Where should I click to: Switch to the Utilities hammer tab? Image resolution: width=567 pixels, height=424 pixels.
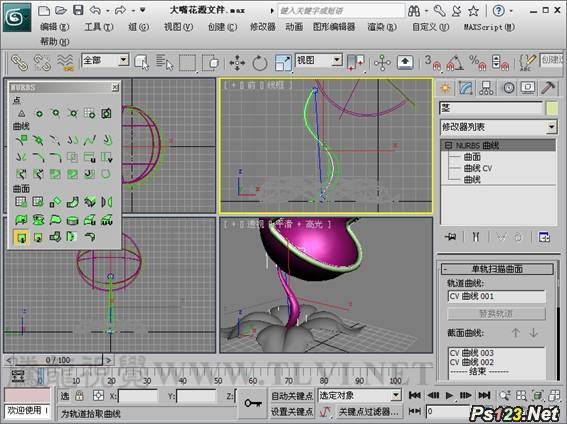pos(548,88)
